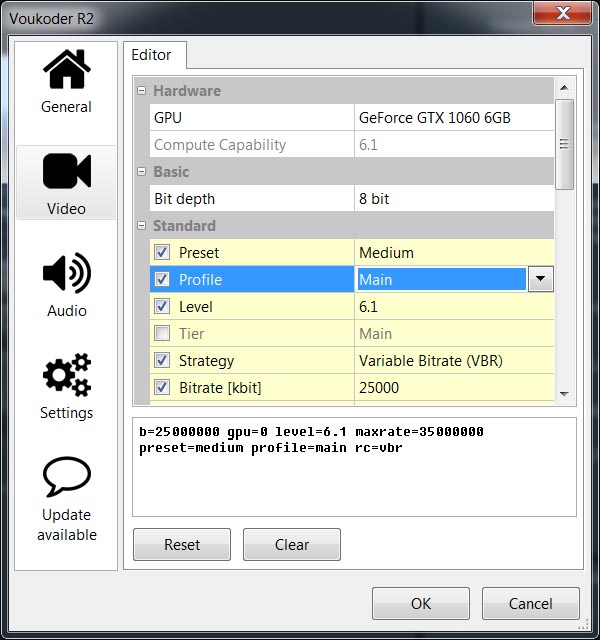Click the Hardware group header text
The image size is (600, 640).
pos(187,91)
